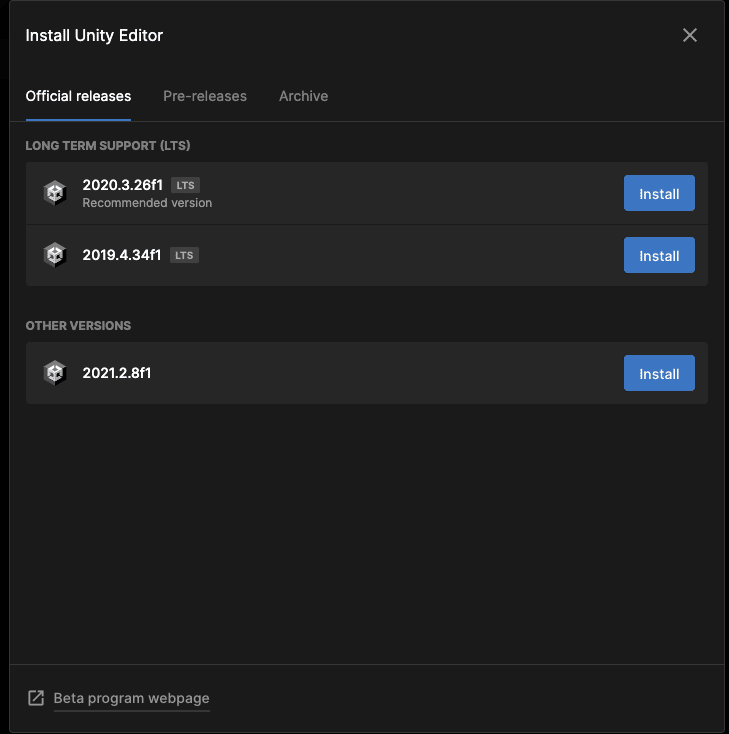Install Unity version 2020.3.26f1

tap(659, 194)
